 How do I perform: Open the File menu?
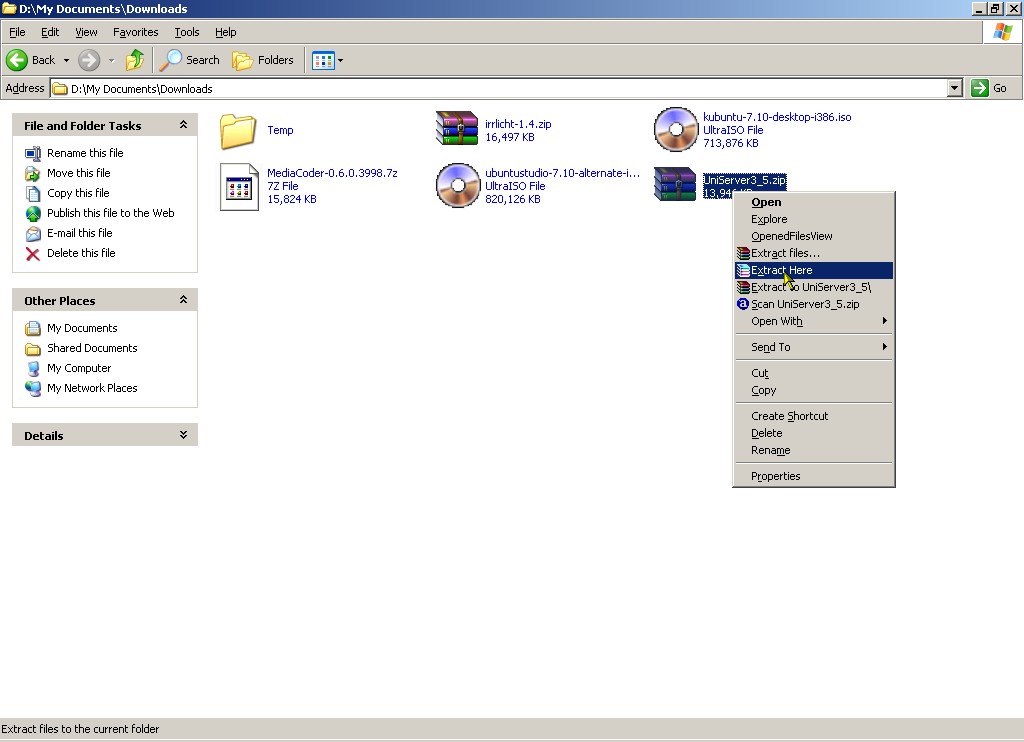[17, 32]
